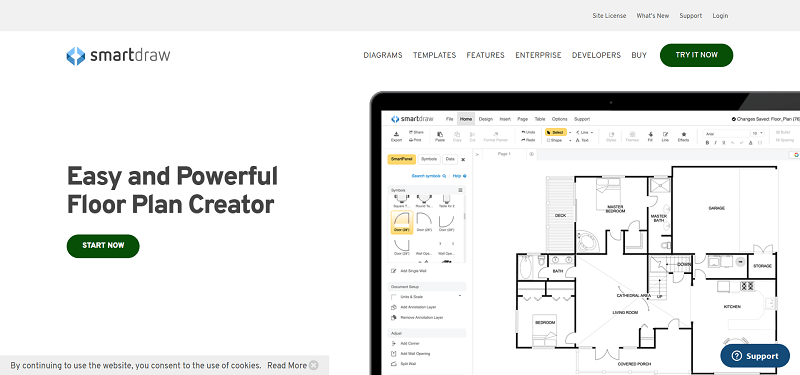Click the Help link in panel
This screenshot has width=800, height=375.
[459, 176]
